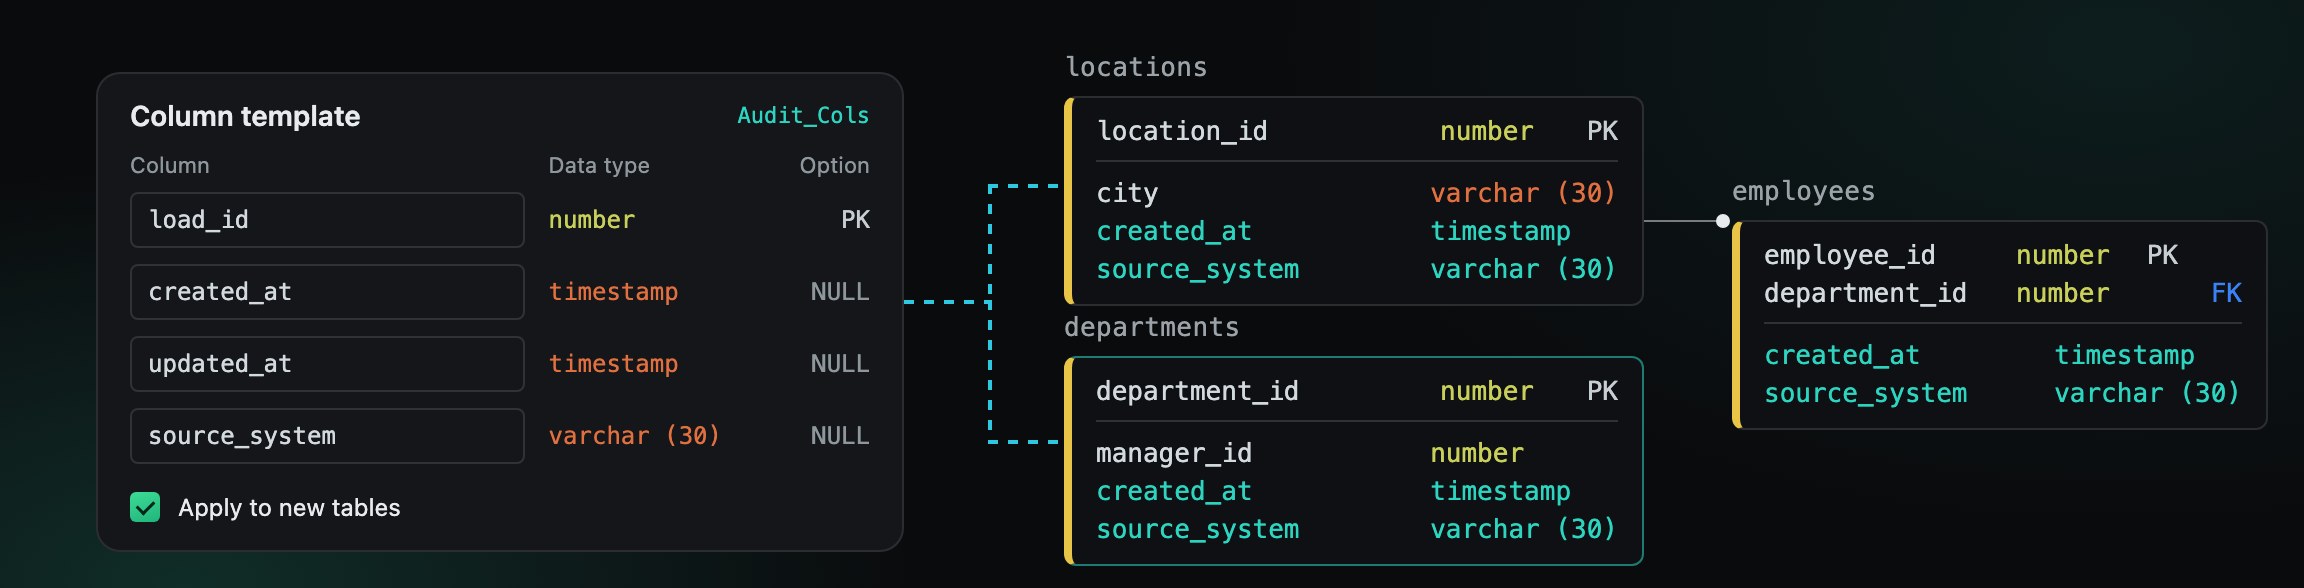Click number type of manager_id
Viewport: 2304px width, 588px height.
pos(1477,453)
